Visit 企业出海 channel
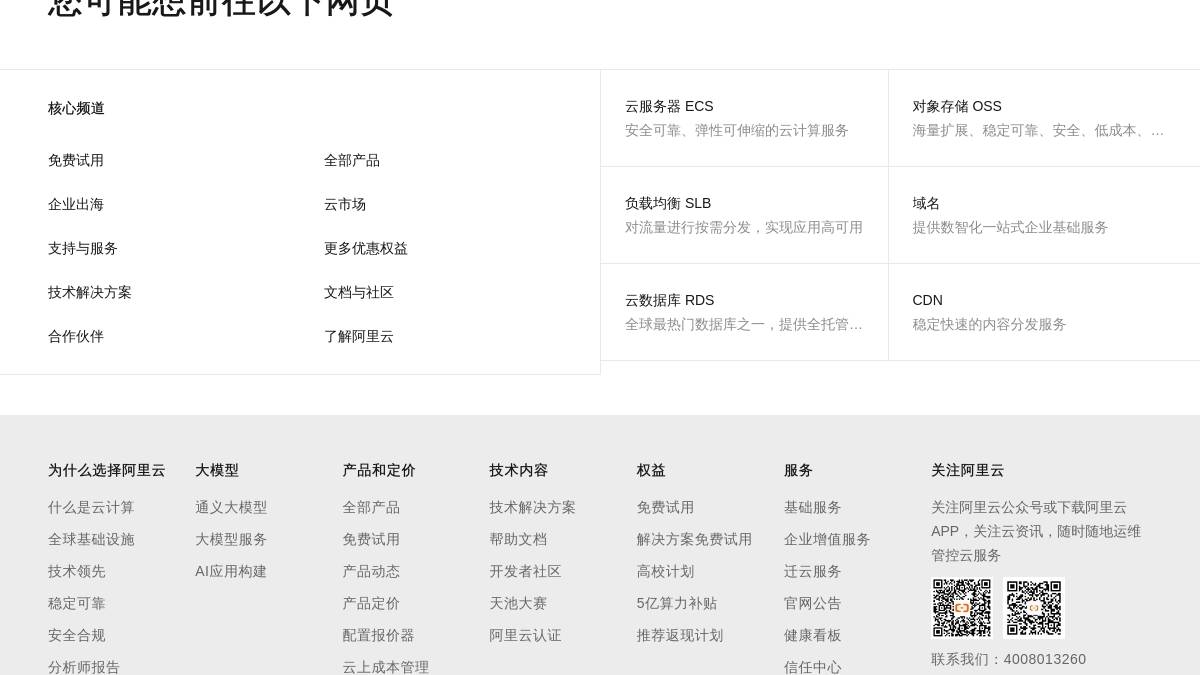This screenshot has height=675, width=1200. [x=76, y=204]
